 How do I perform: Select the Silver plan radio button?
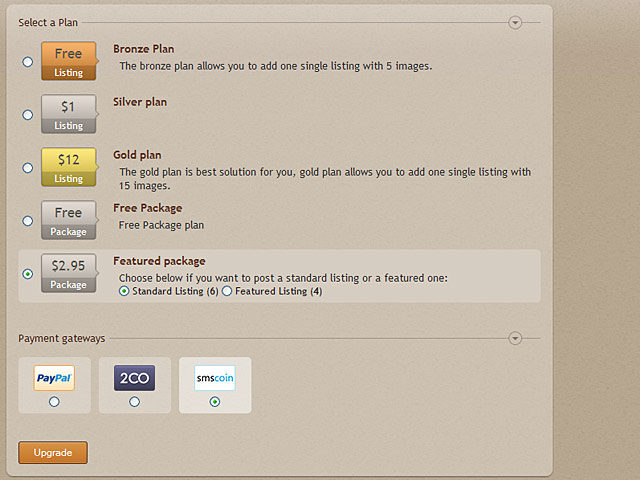(x=28, y=115)
